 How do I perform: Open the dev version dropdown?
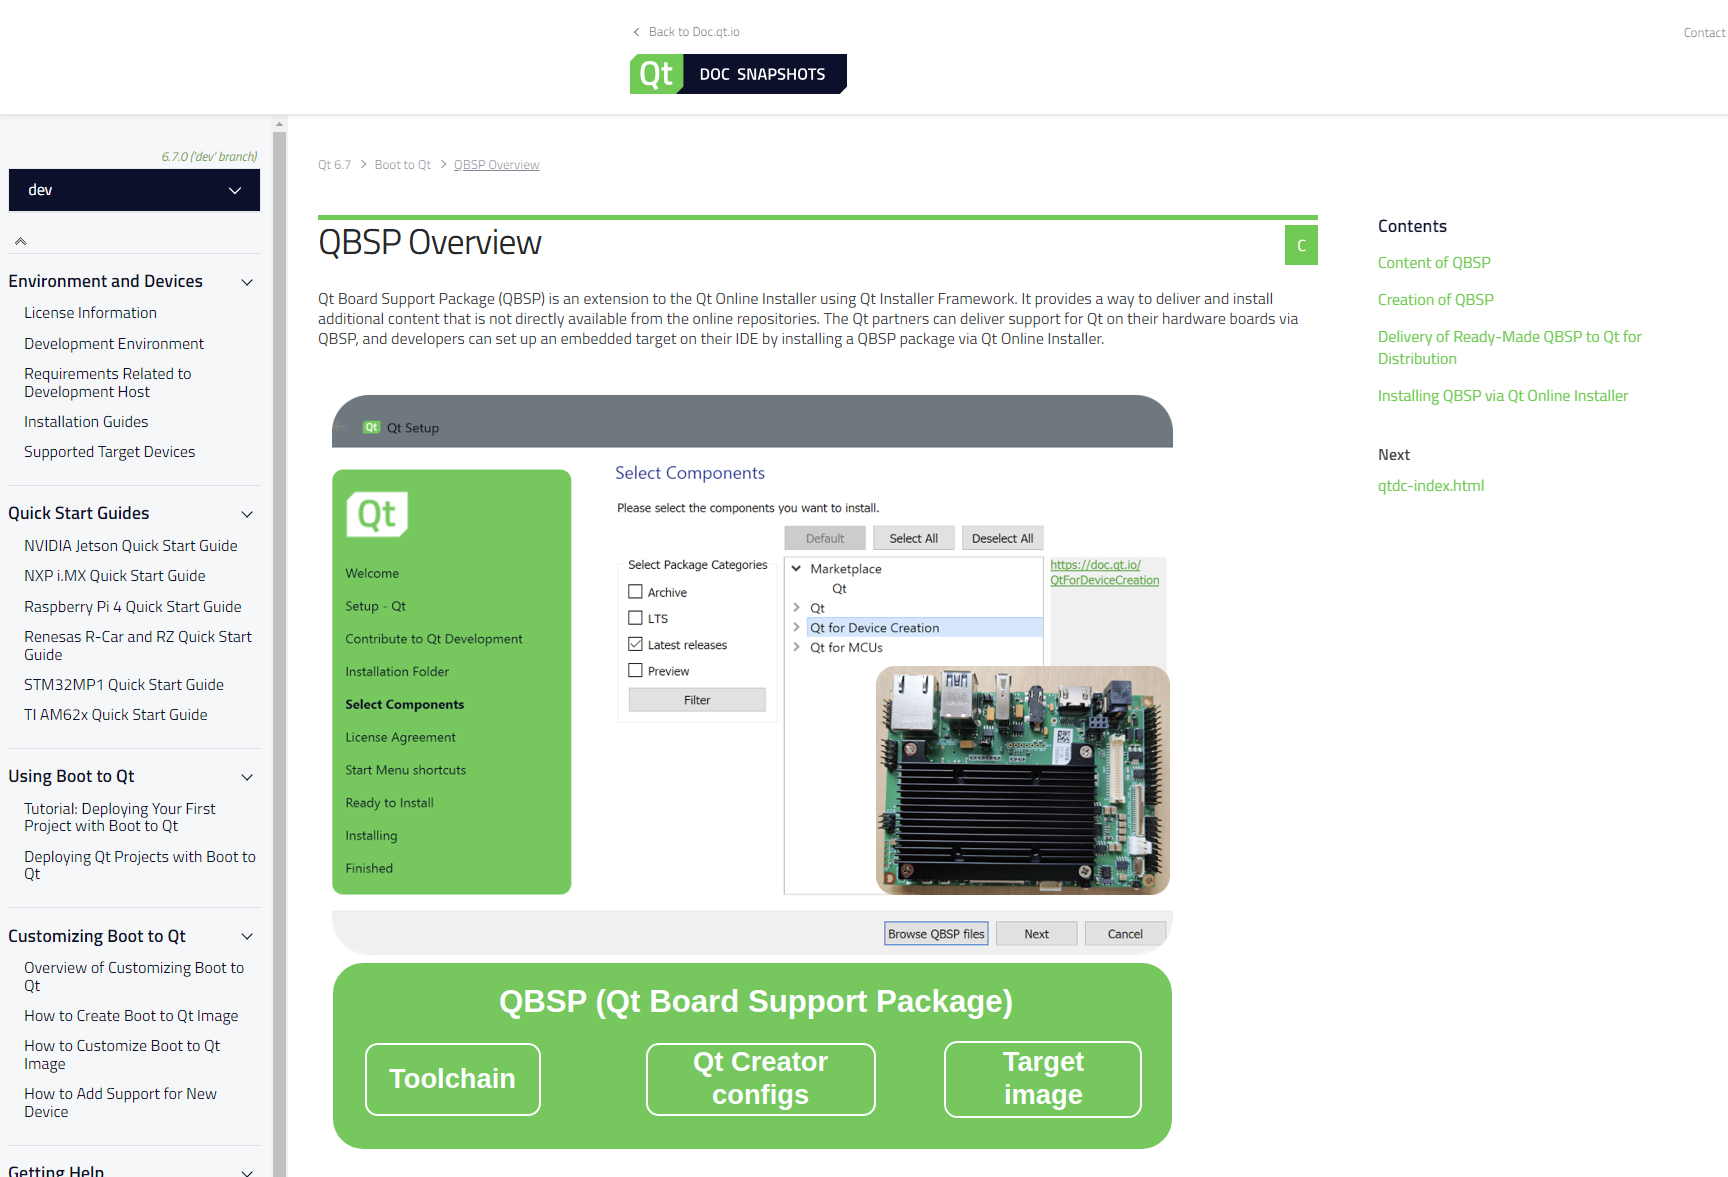pos(134,190)
